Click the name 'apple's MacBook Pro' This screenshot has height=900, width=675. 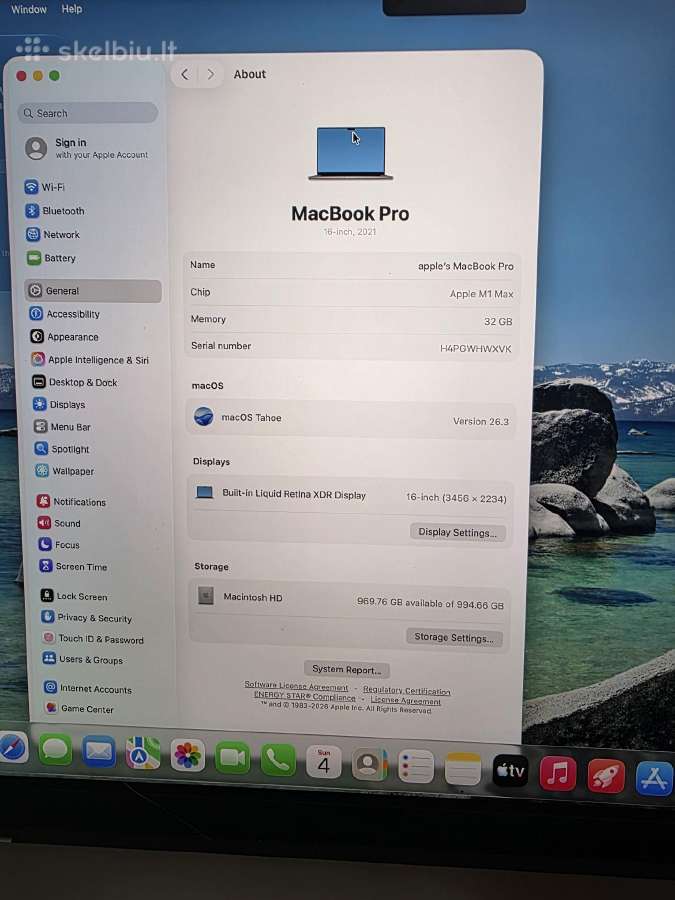465,266
